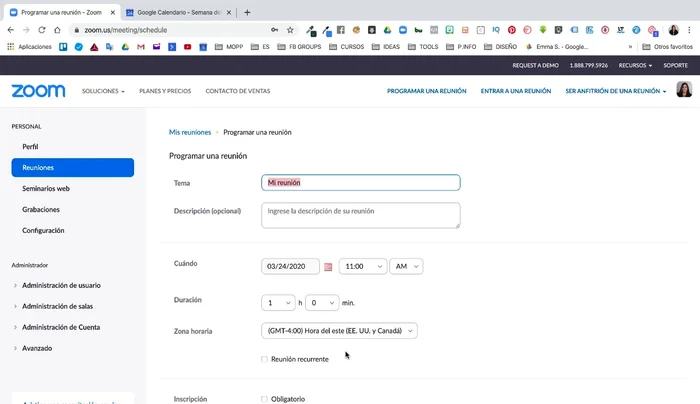Open the AM/PM selector dropdown
The image size is (700, 404).
[406, 267]
